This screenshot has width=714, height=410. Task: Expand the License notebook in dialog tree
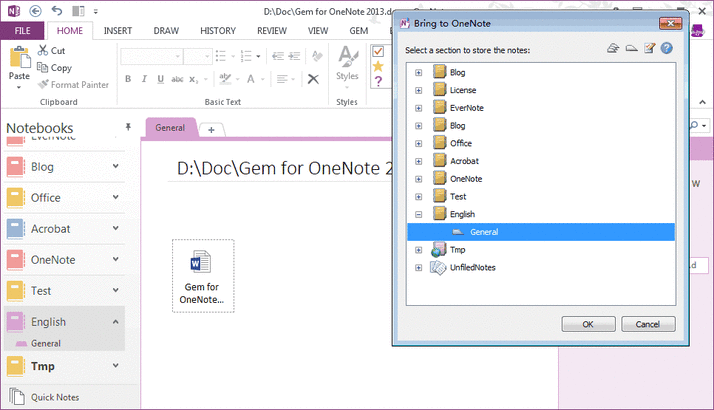(x=418, y=90)
